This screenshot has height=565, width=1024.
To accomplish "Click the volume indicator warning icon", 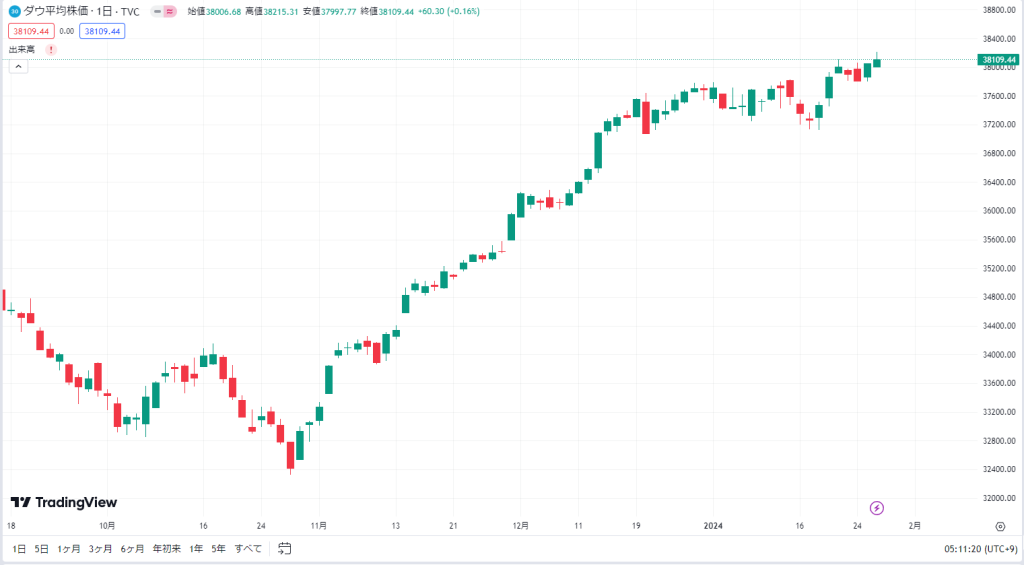I will pos(51,50).
